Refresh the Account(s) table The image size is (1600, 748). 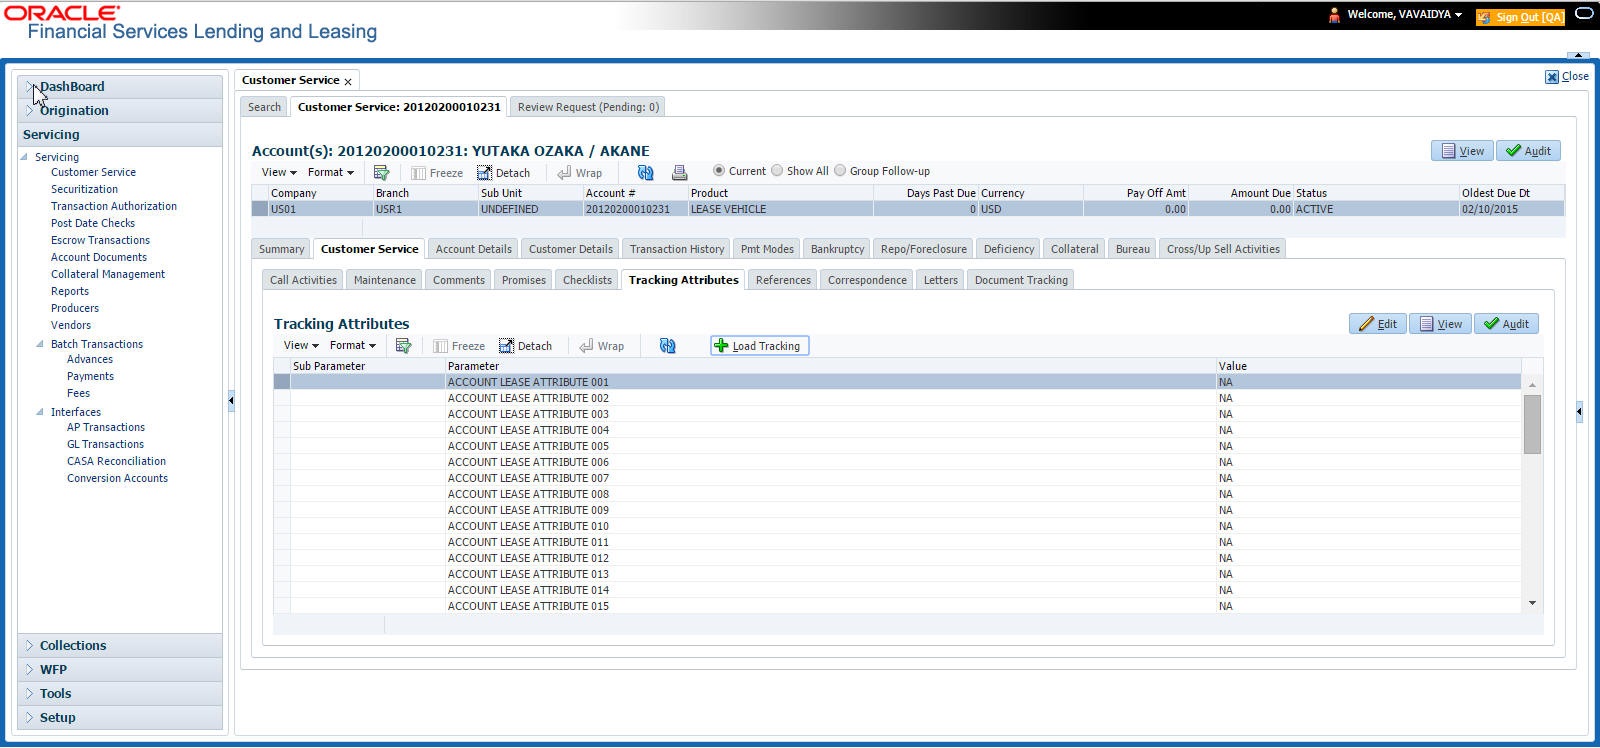pos(645,172)
